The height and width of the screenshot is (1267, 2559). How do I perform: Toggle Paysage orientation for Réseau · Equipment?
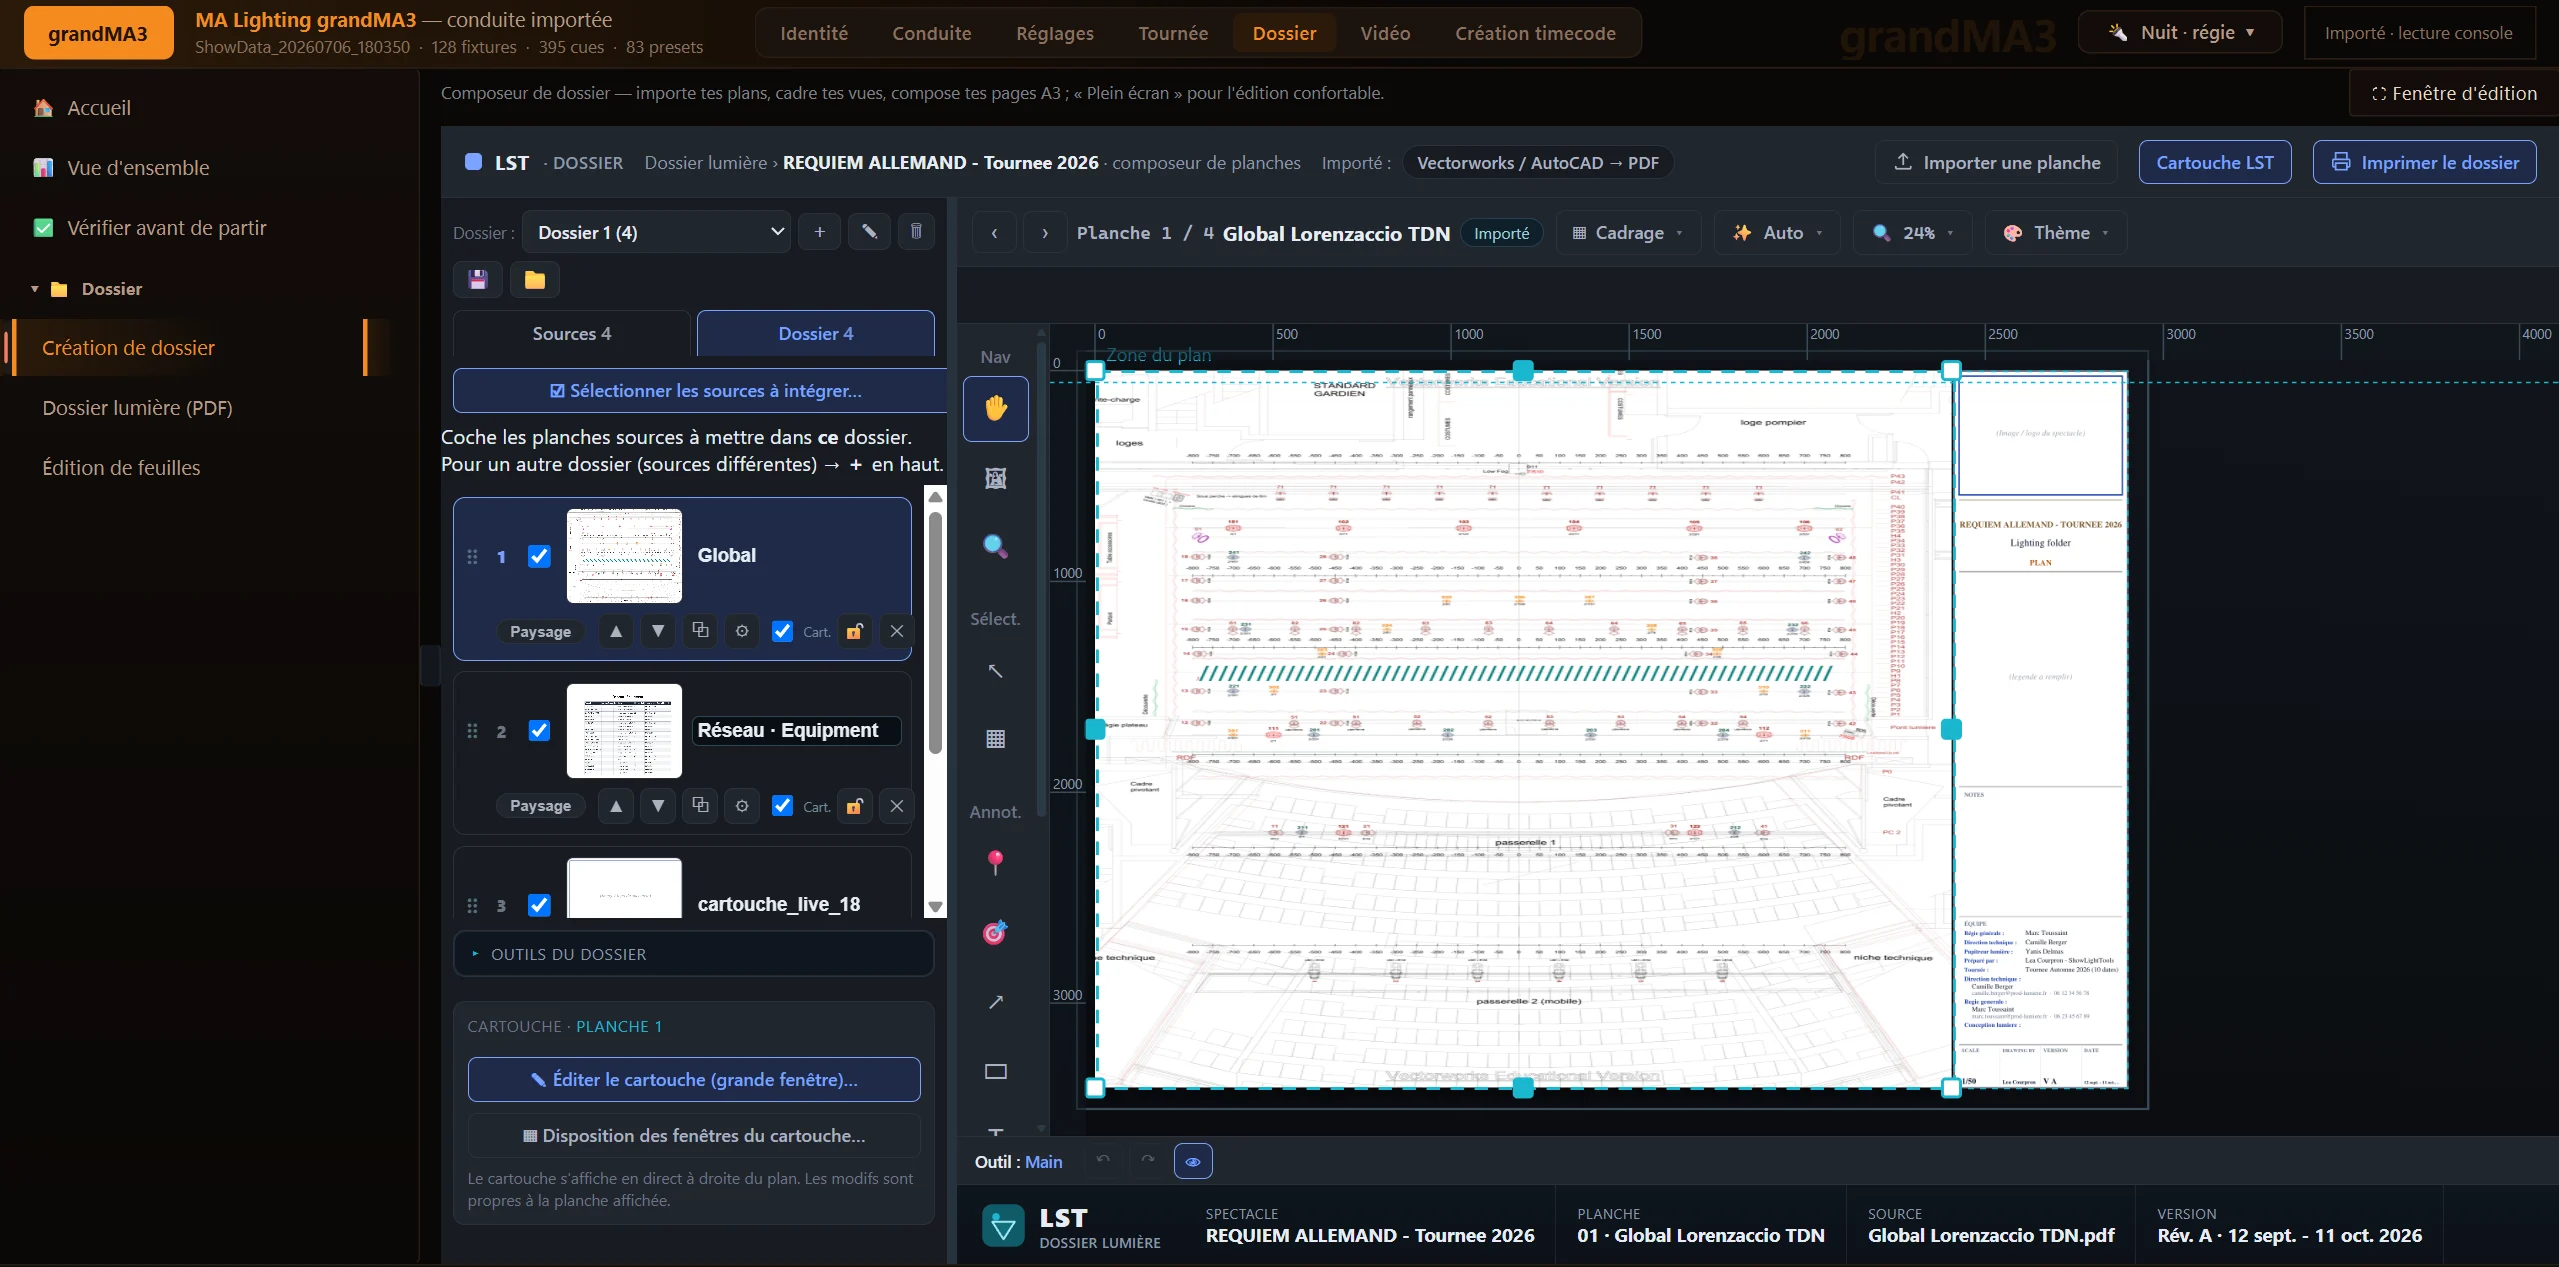(540, 806)
